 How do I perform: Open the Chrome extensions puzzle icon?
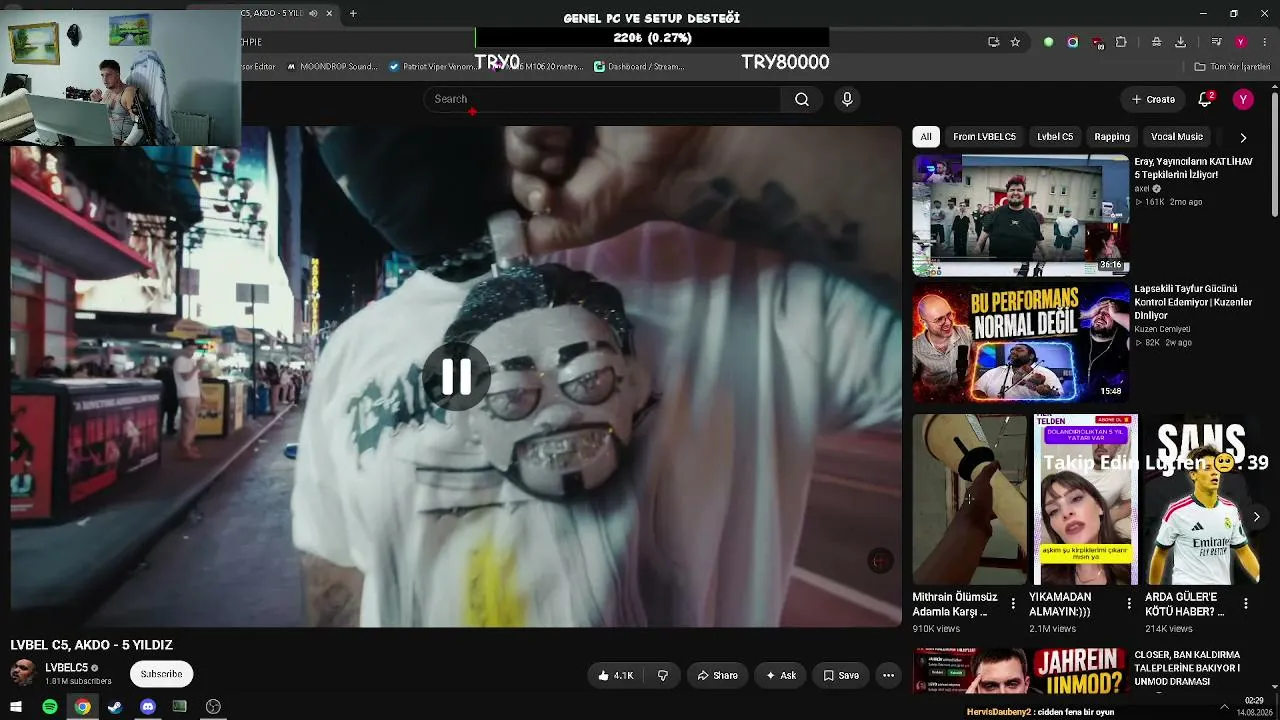pyautogui.click(x=1121, y=42)
